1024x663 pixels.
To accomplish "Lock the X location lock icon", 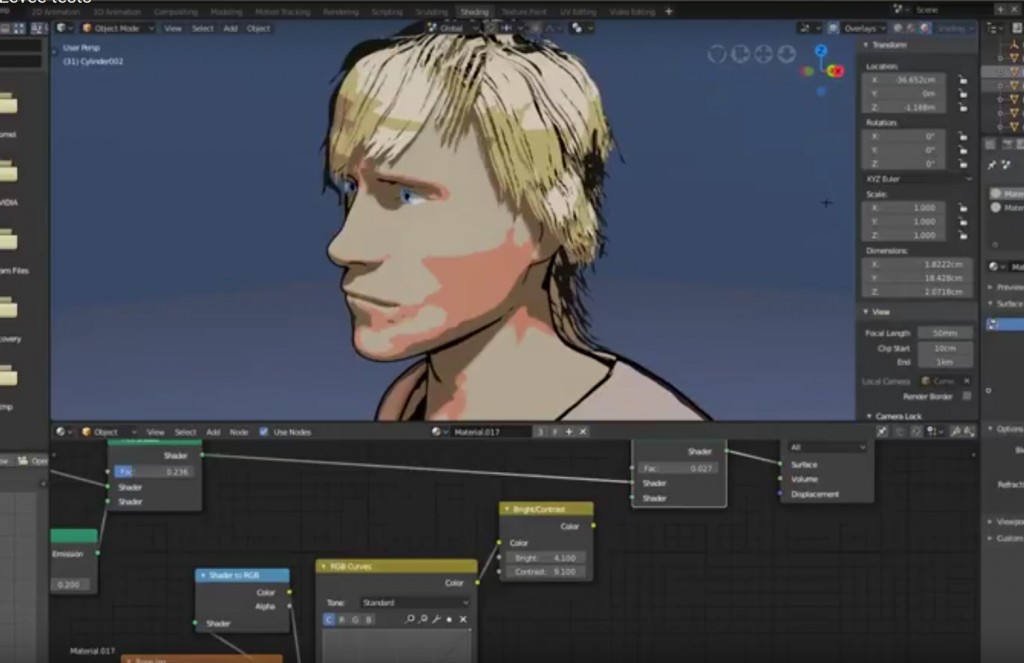I will tap(962, 79).
